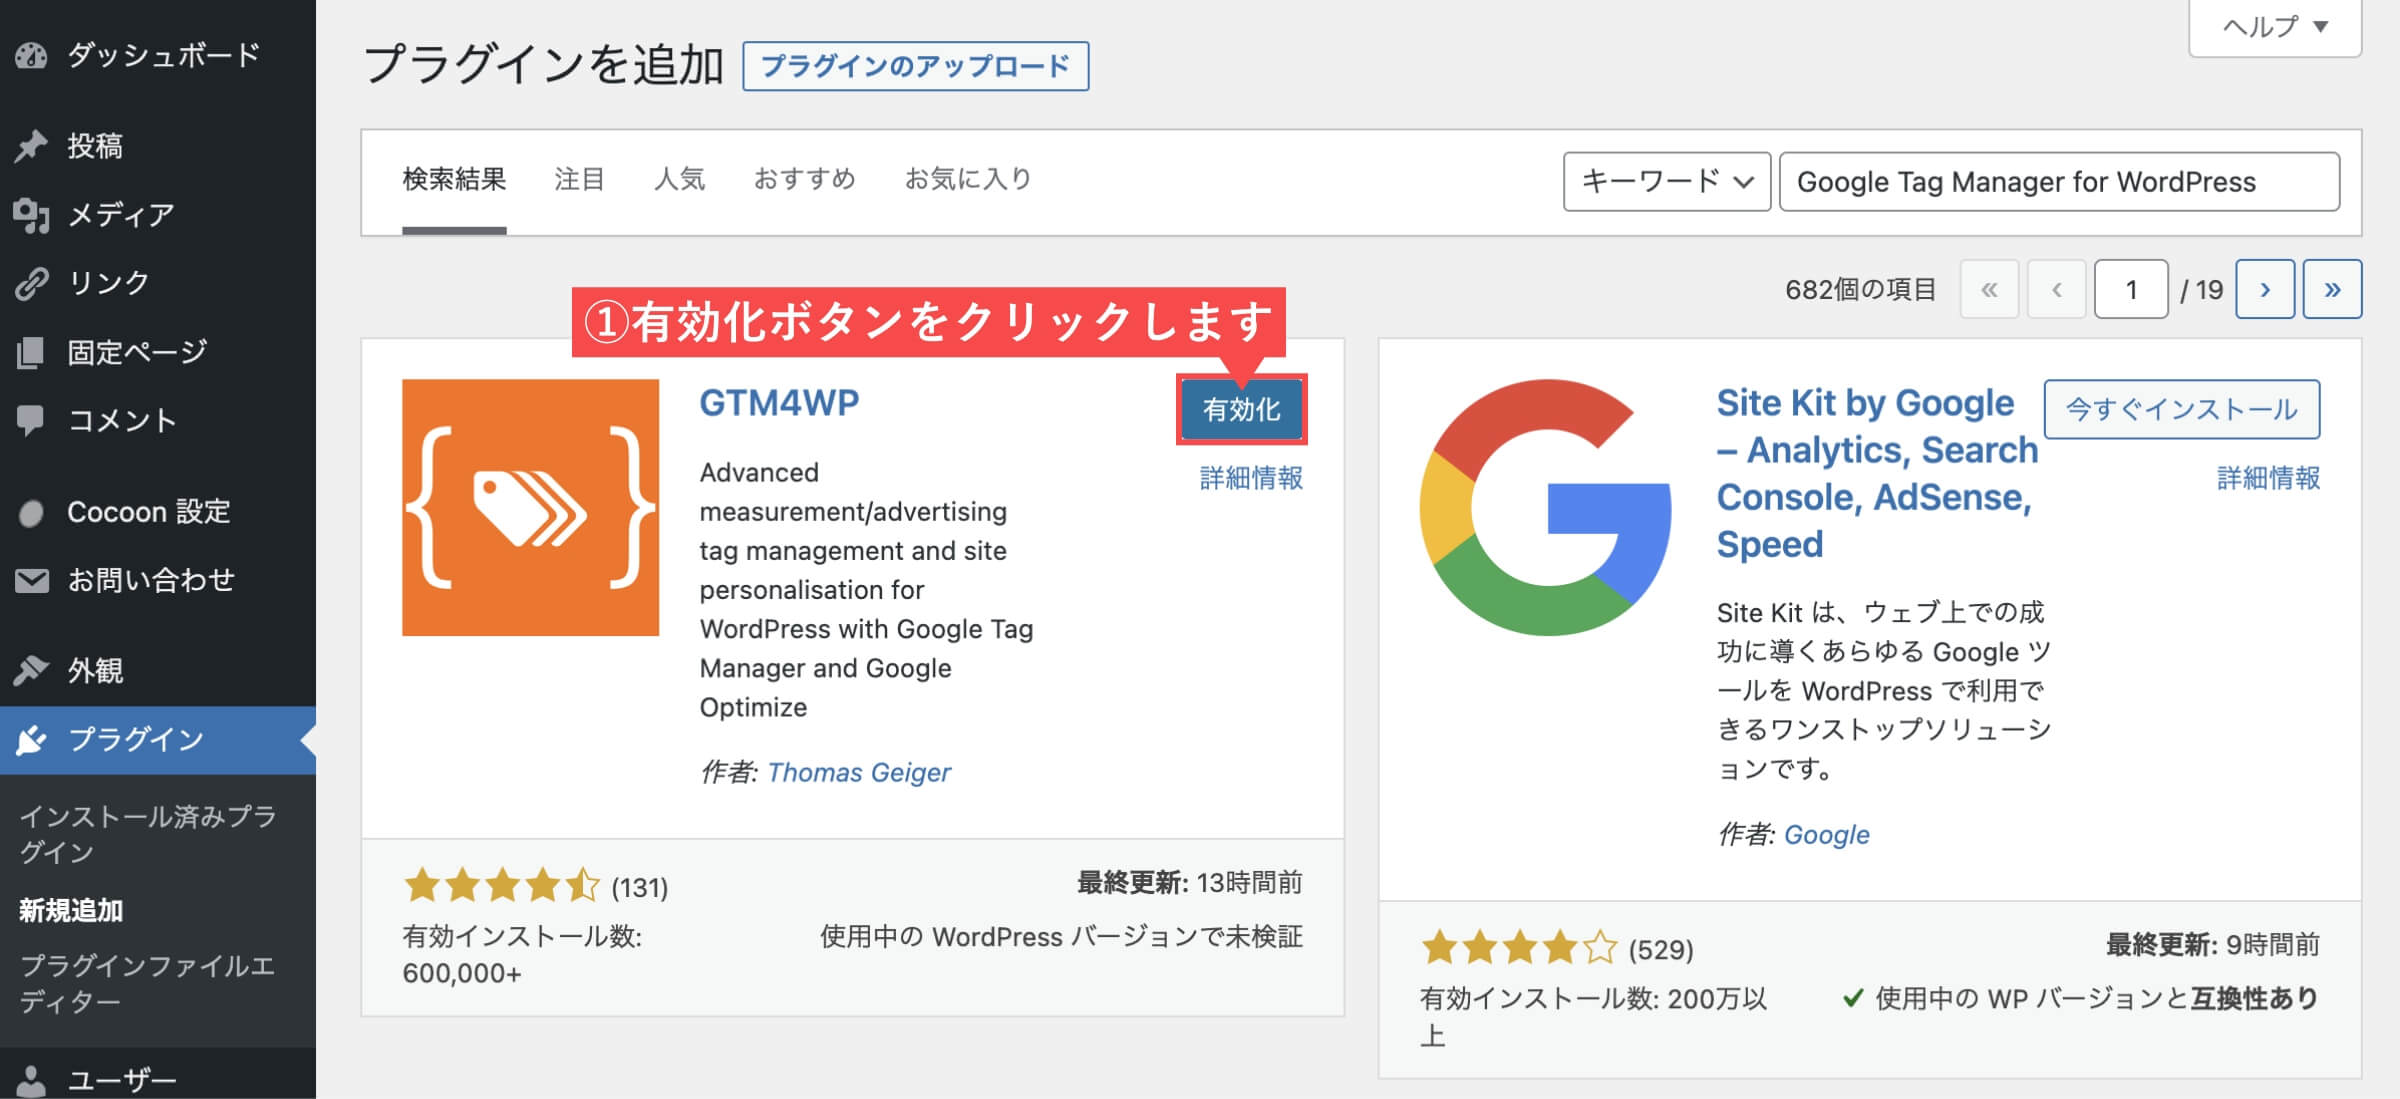The width and height of the screenshot is (2400, 1099).
Task: Open 詳細情報 link for GTM4WP
Action: tap(1251, 478)
